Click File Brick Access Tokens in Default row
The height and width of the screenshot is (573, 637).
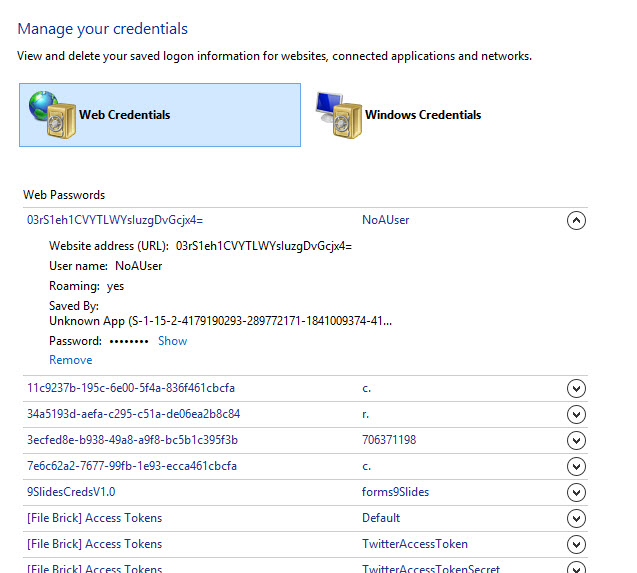94,518
